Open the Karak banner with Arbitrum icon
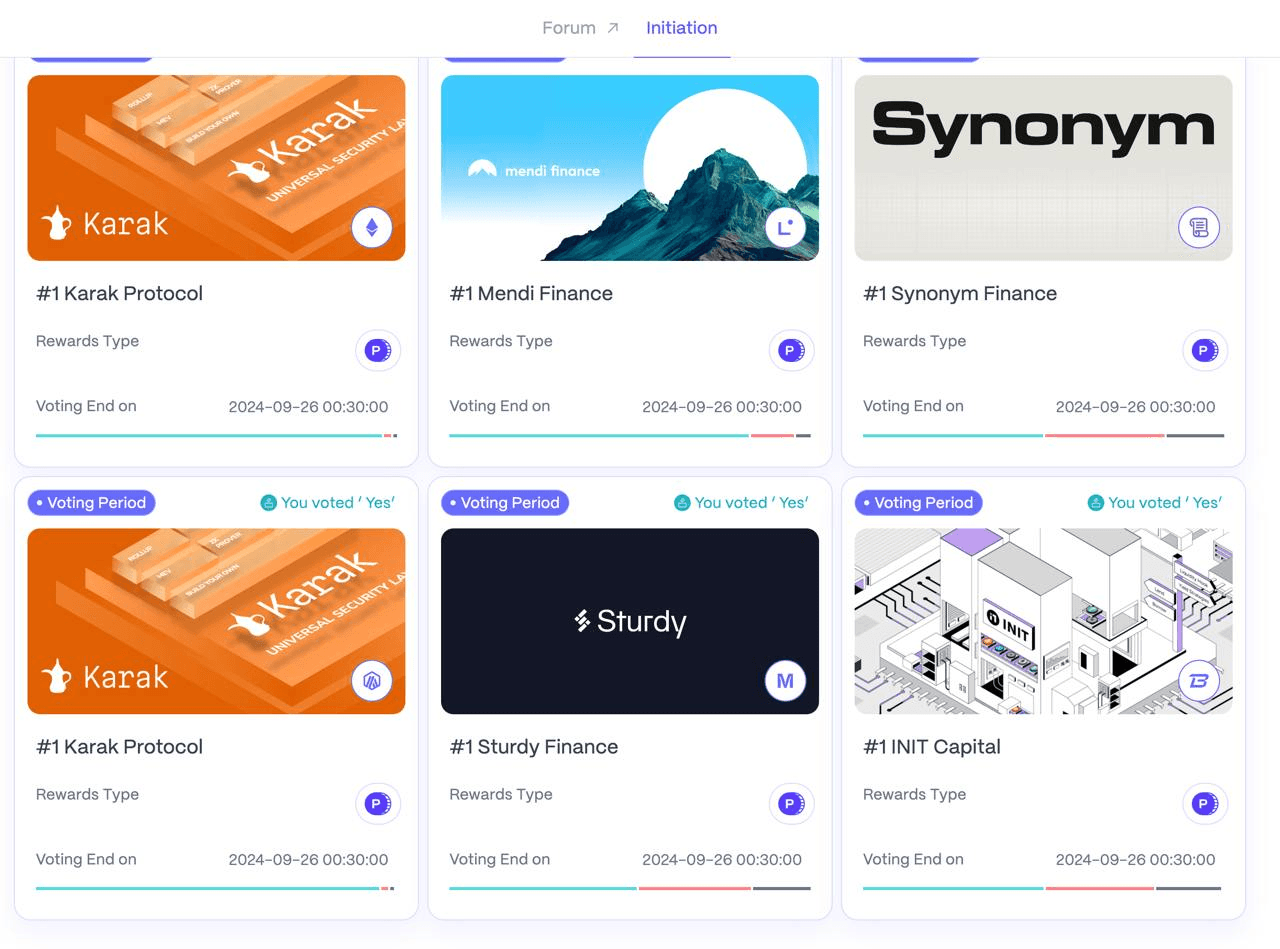The image size is (1280, 949). (216, 621)
